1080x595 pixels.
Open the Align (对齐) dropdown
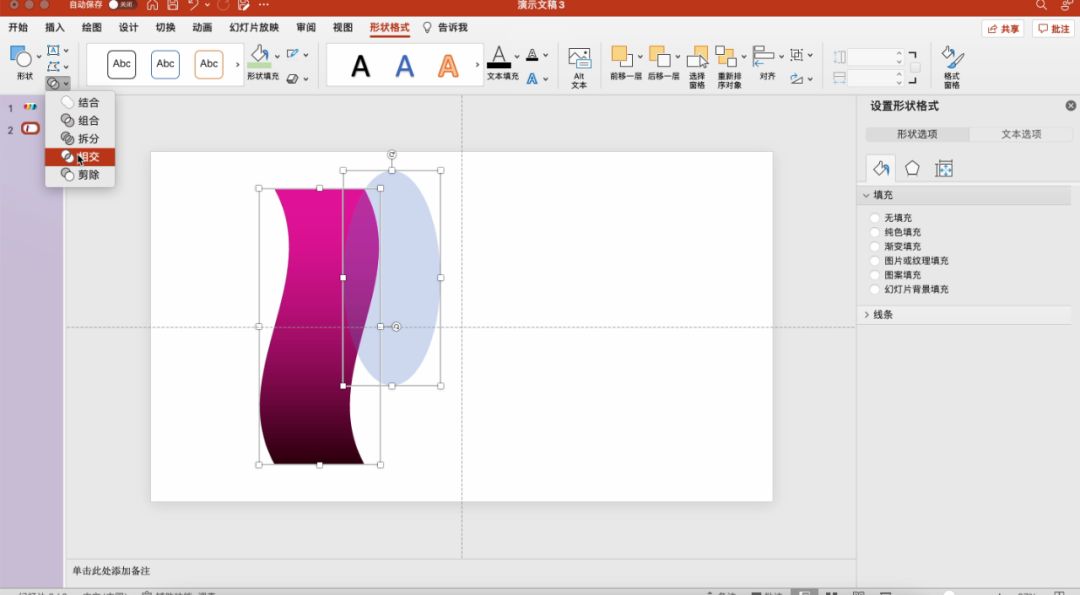767,58
